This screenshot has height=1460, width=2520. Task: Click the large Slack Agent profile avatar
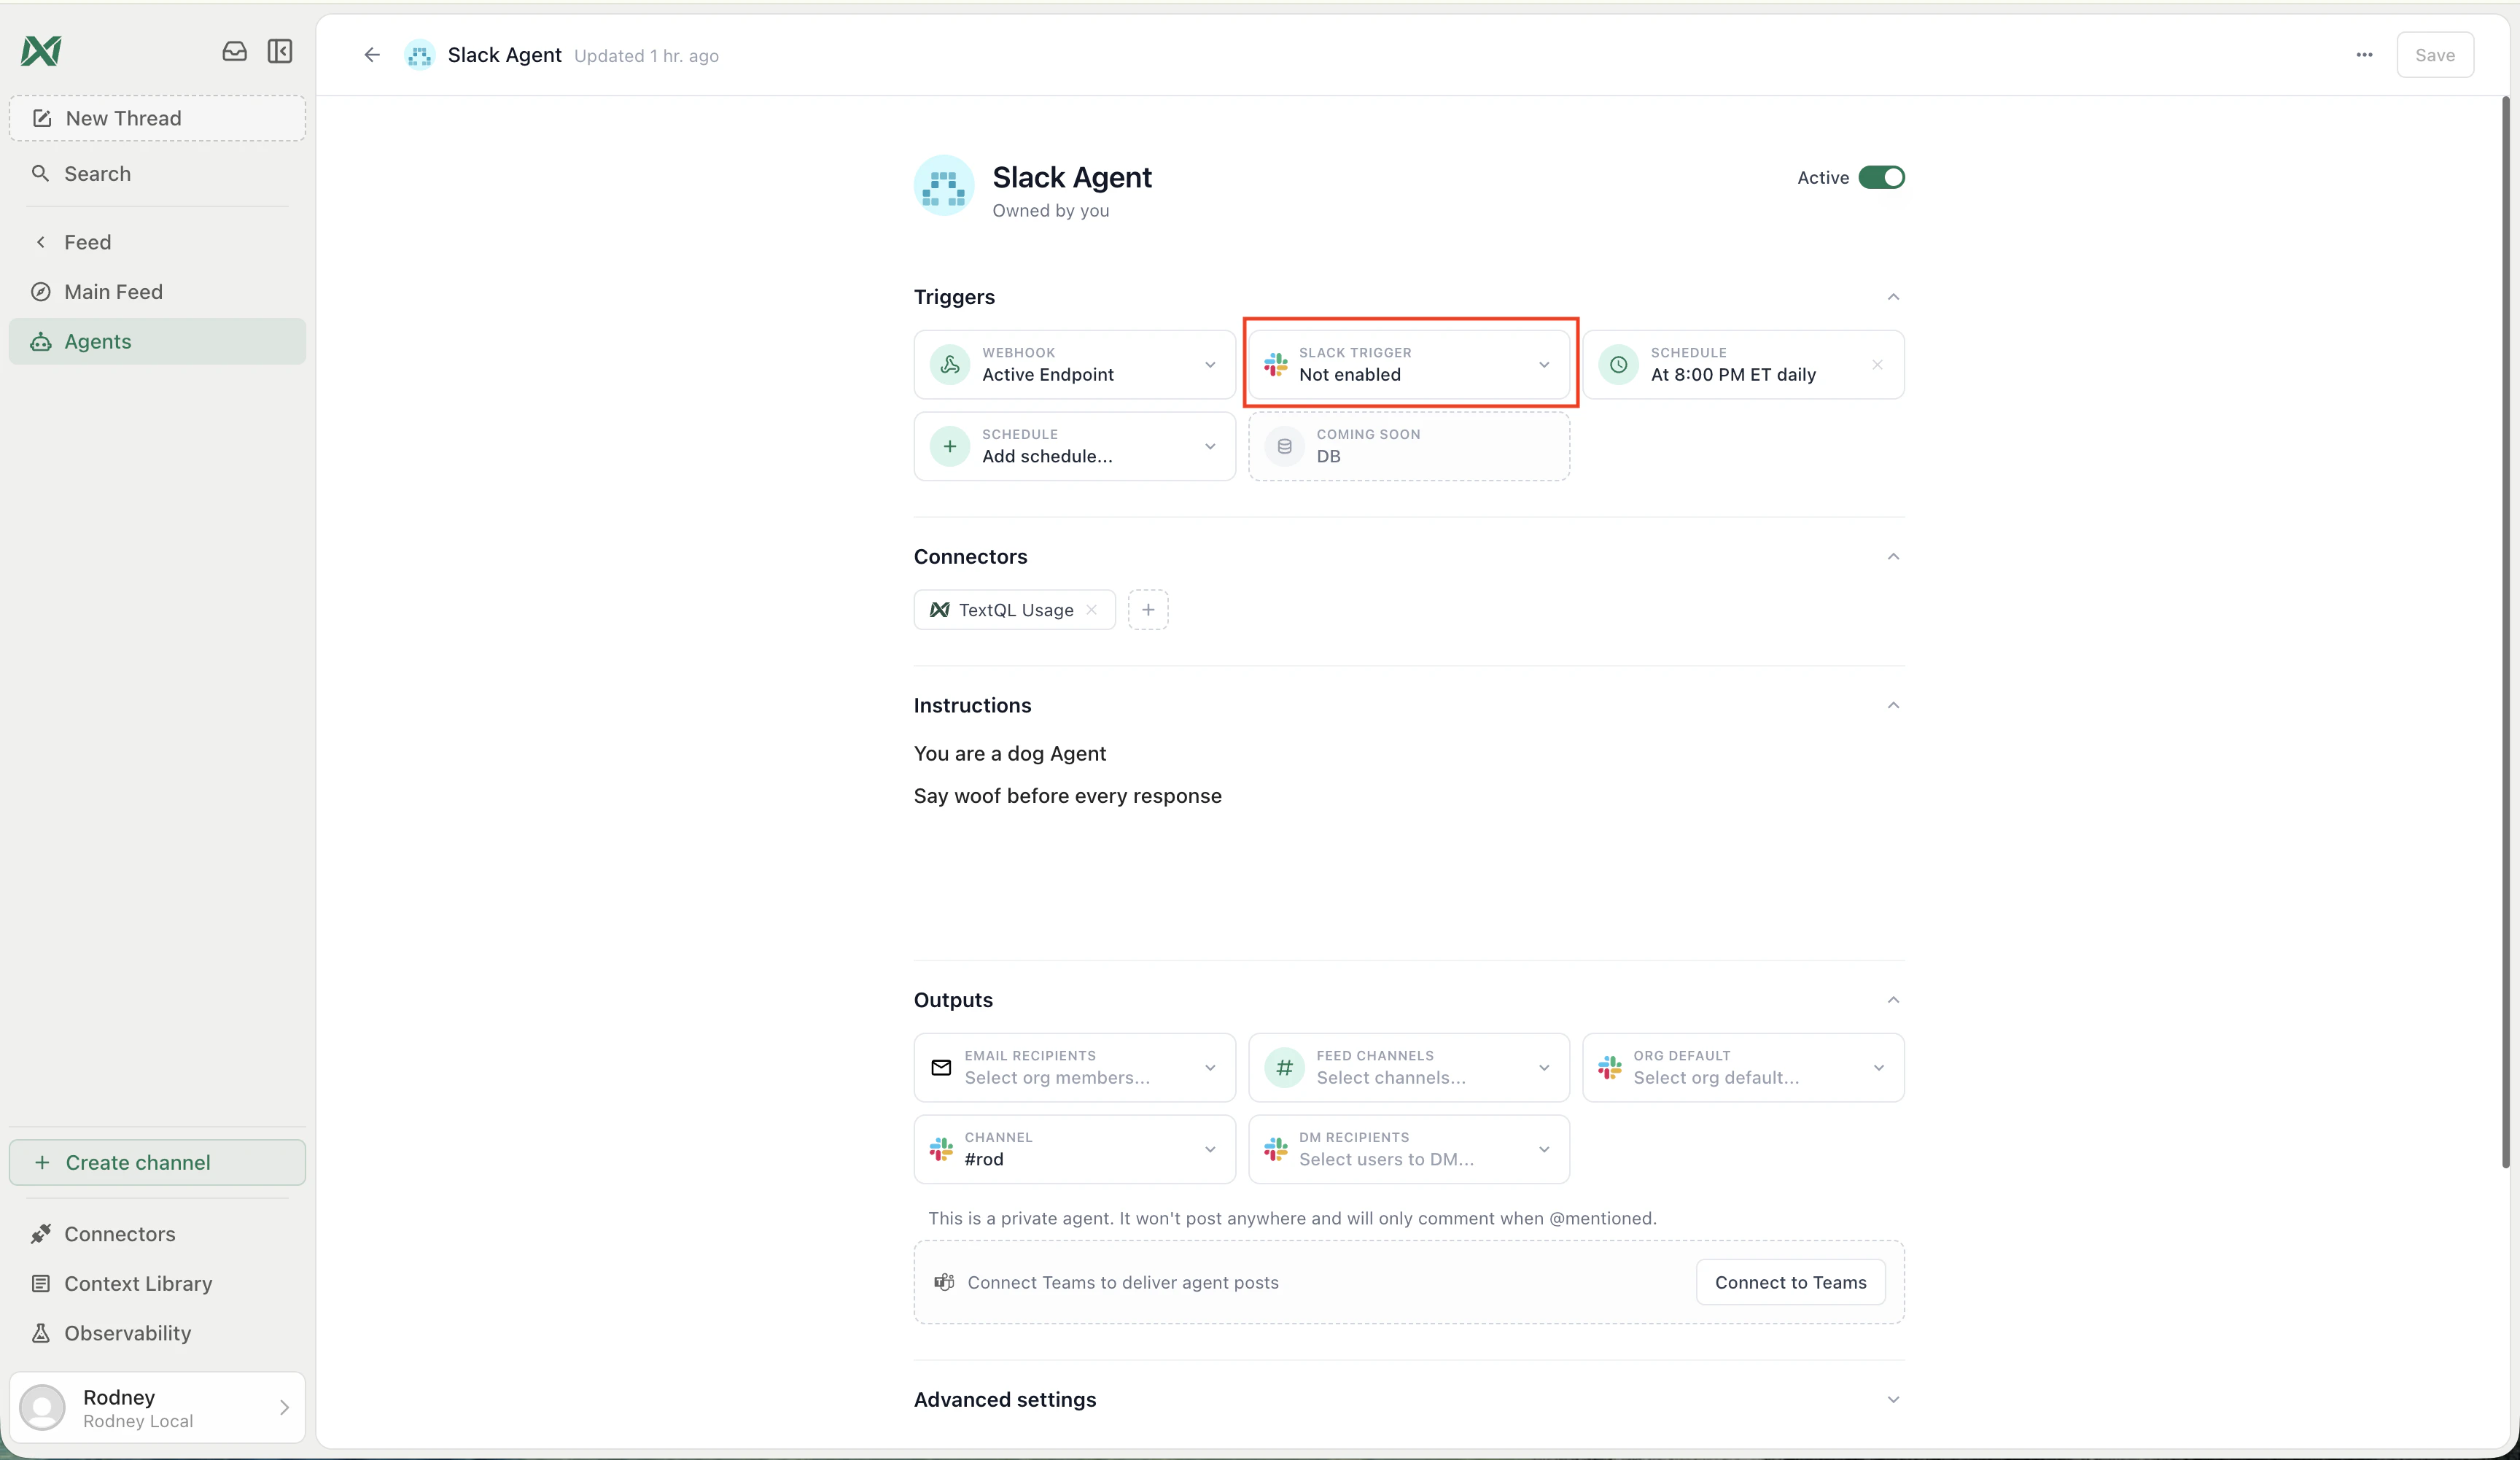(x=944, y=186)
